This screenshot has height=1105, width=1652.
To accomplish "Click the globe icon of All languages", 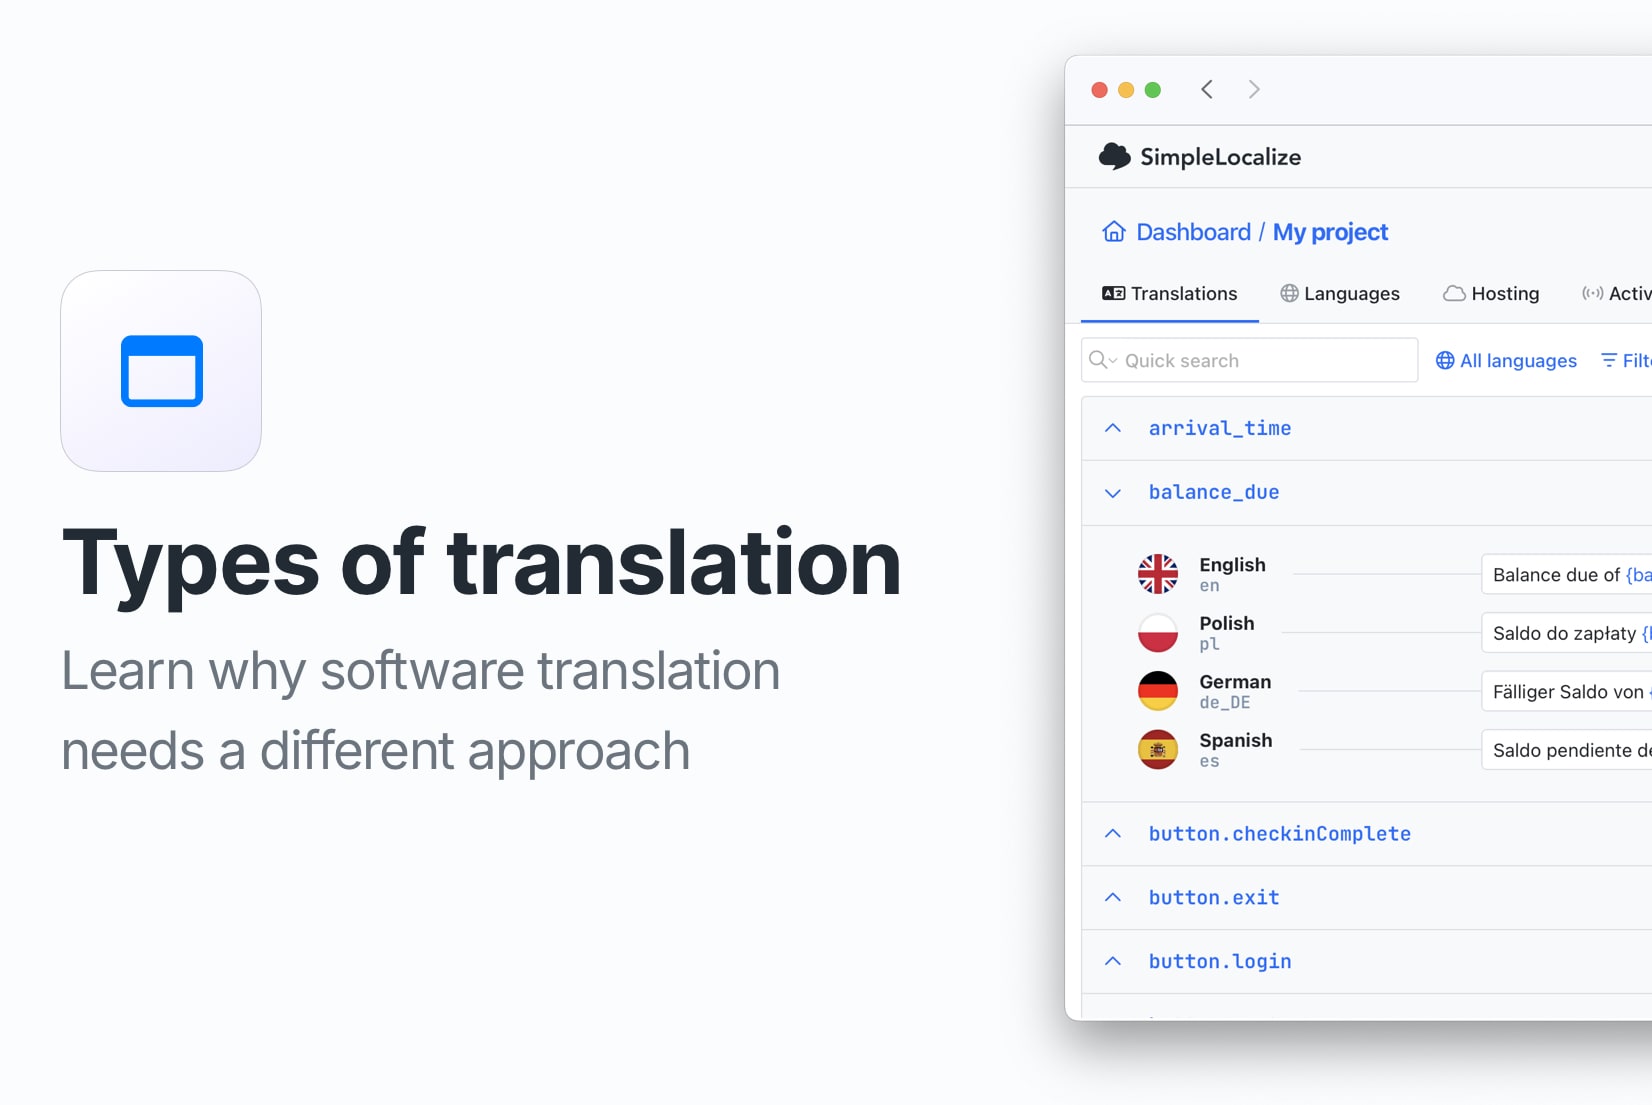I will click(x=1445, y=360).
